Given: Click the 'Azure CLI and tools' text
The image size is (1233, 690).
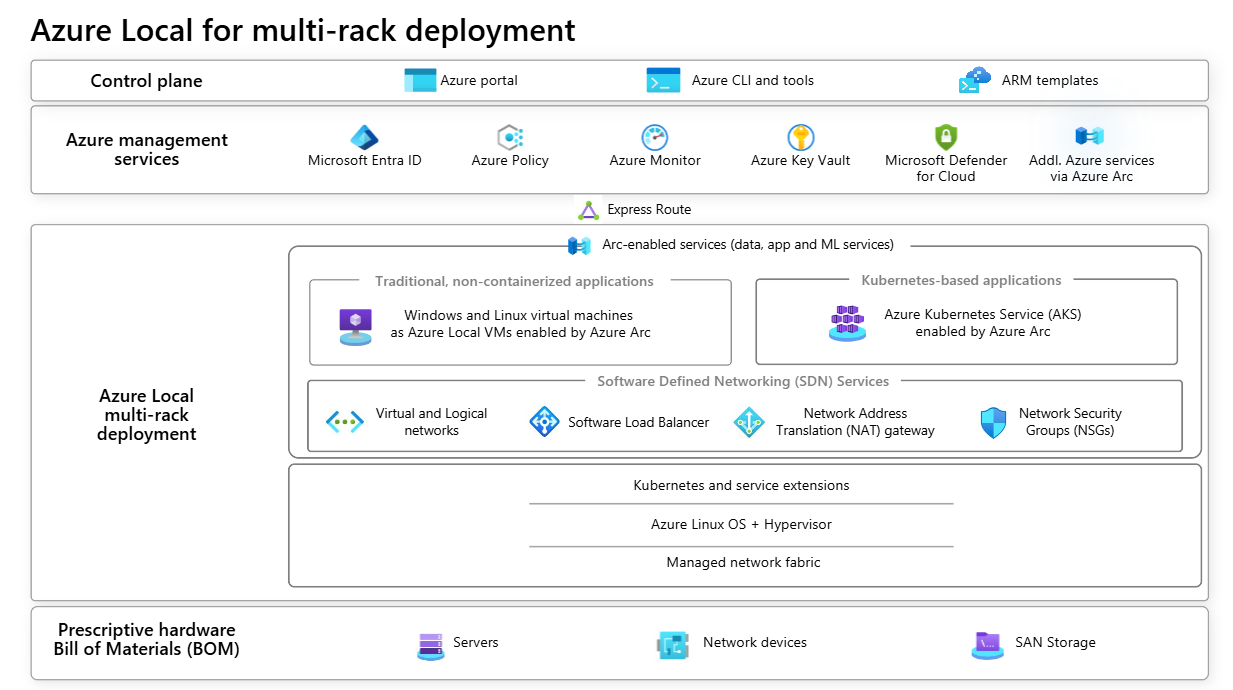Looking at the screenshot, I should 753,80.
